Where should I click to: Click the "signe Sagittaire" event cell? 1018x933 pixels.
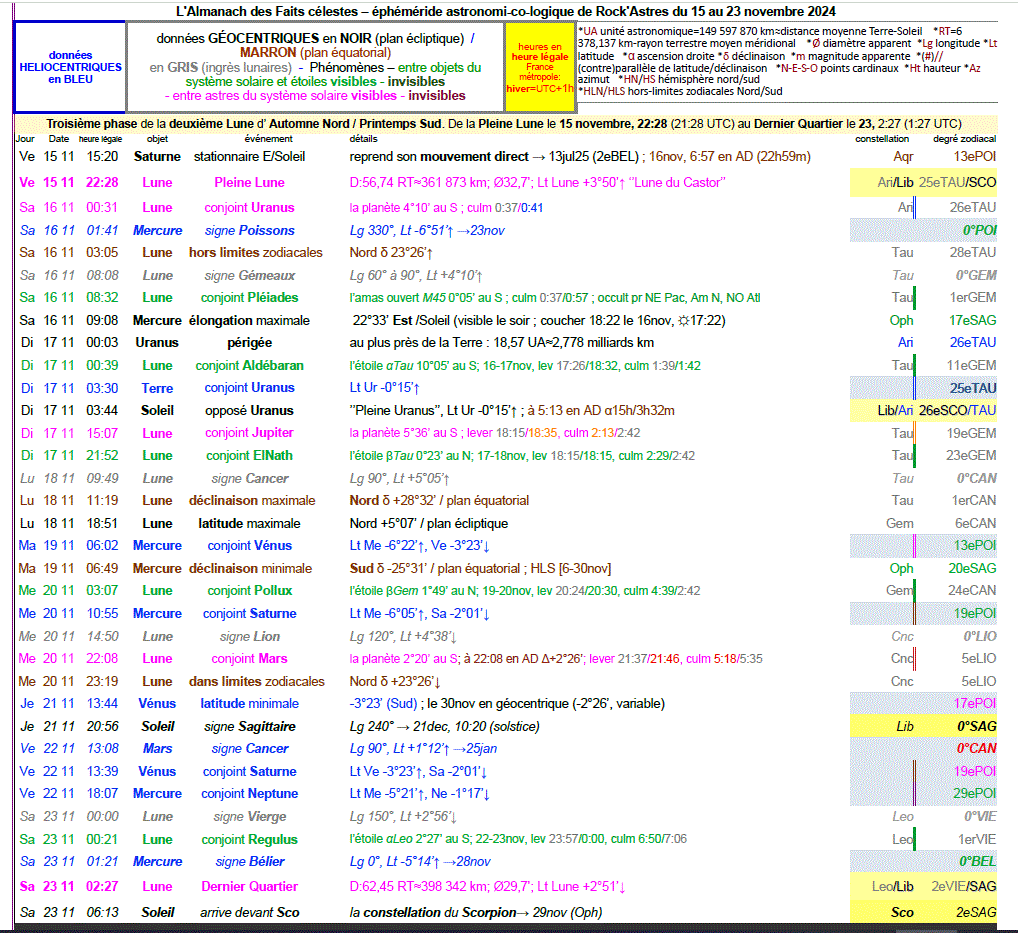(249, 727)
